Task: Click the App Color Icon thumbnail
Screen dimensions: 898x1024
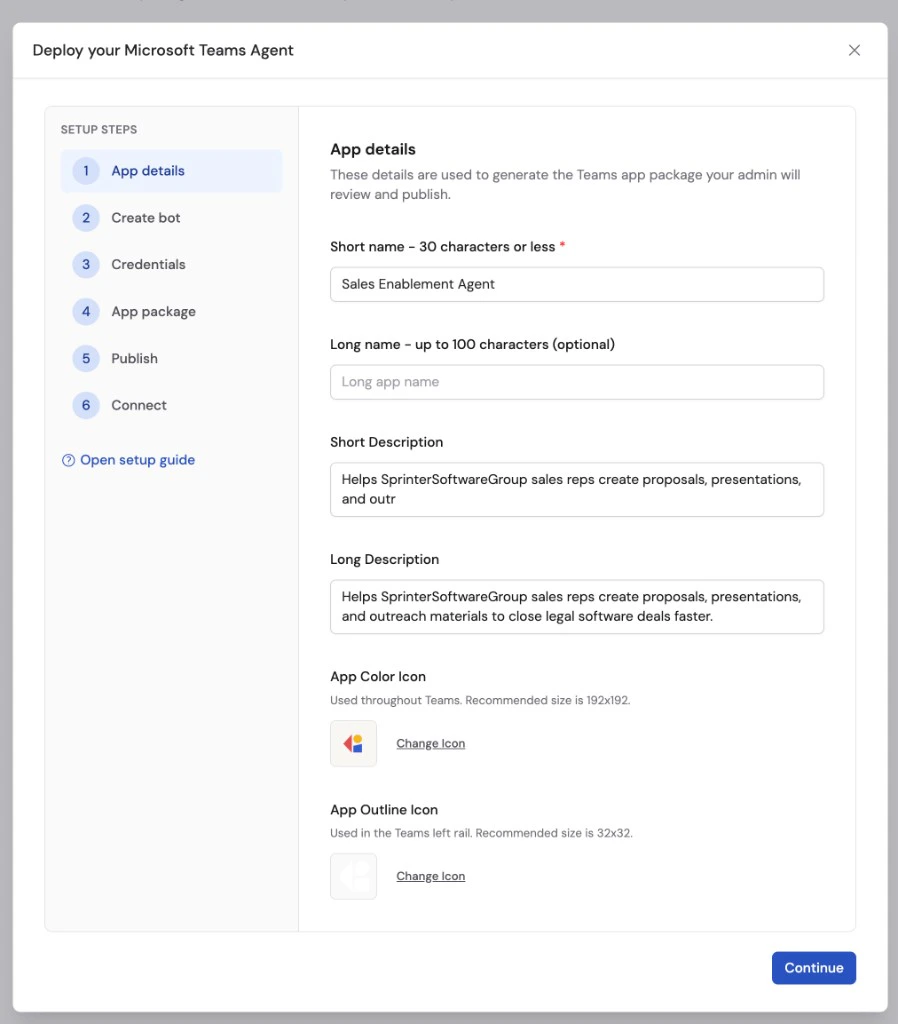Action: [x=353, y=743]
